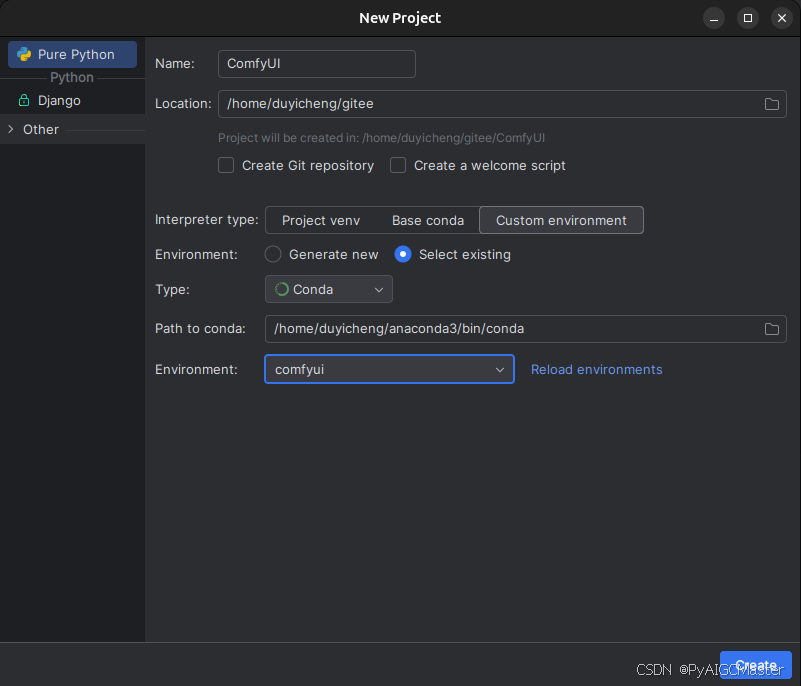The width and height of the screenshot is (801, 686).
Task: Open the Type Conda dropdown
Action: click(328, 289)
